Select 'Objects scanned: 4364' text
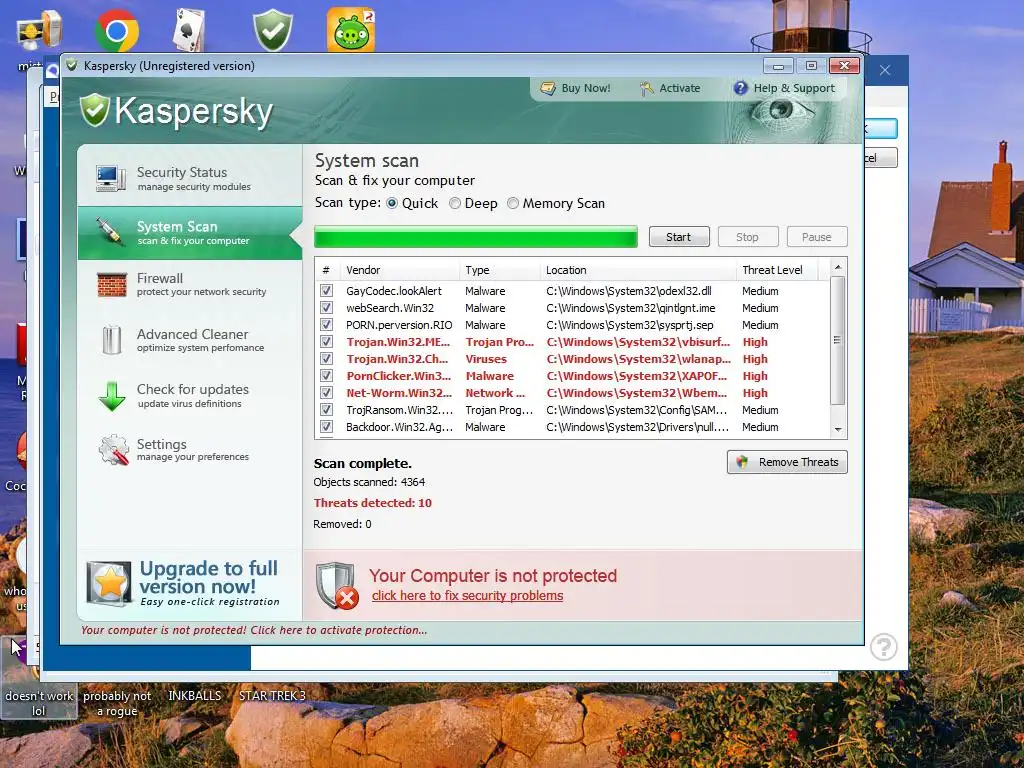 [x=369, y=482]
